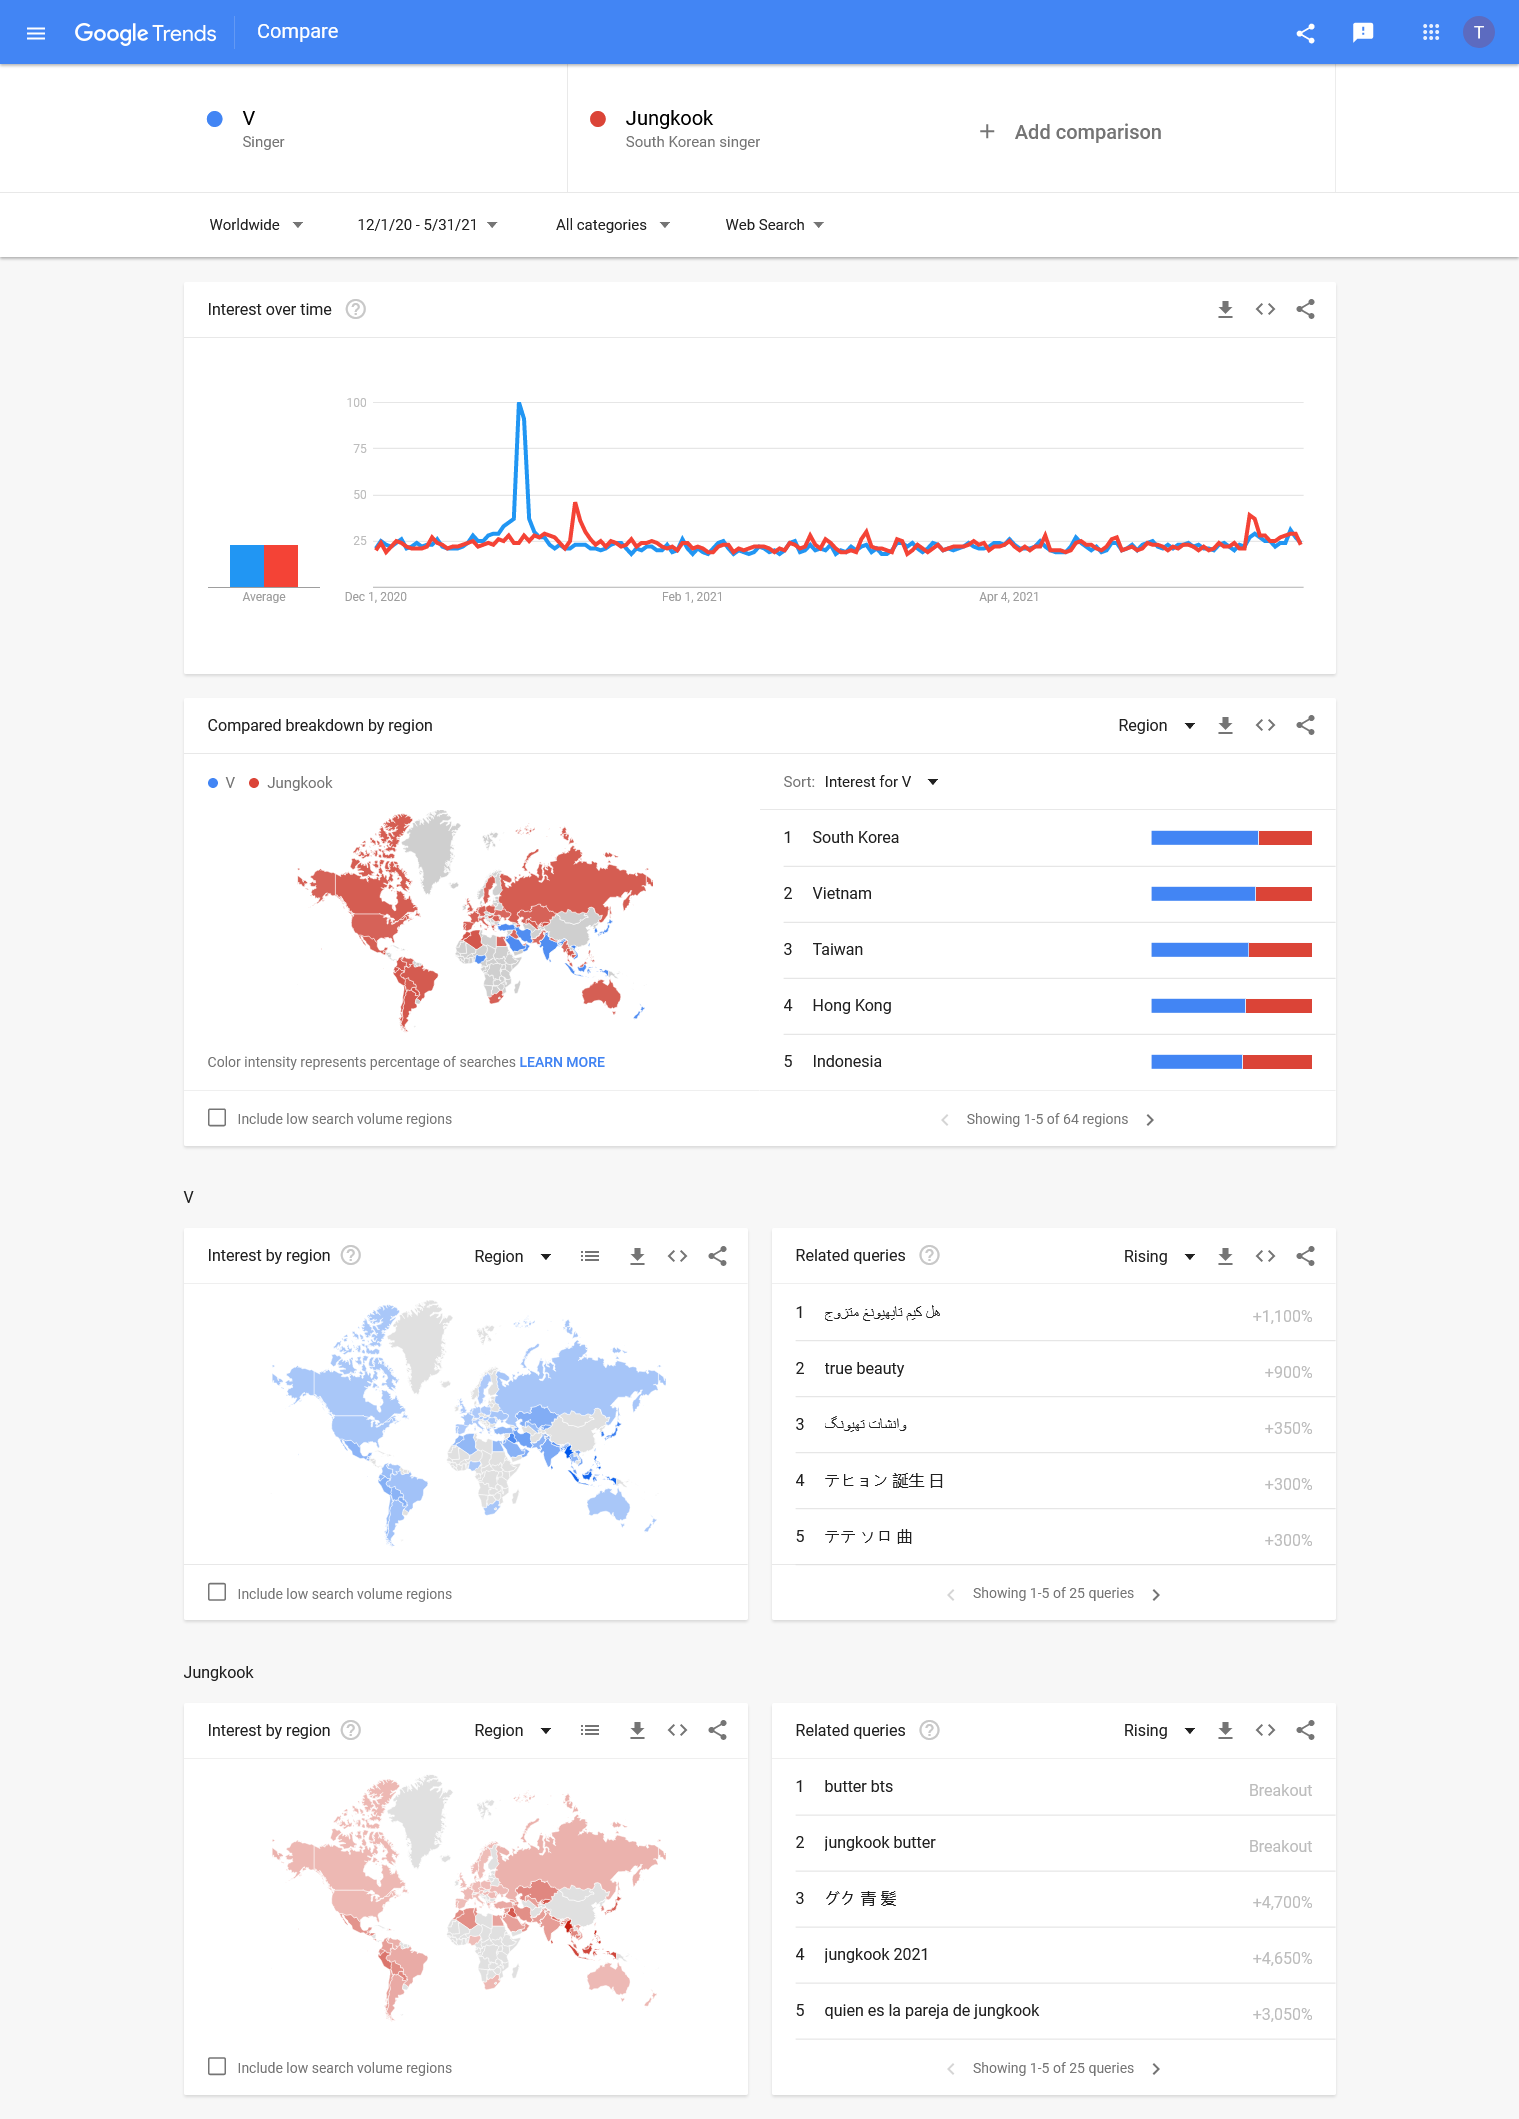Open the Web Search type menu
This screenshot has height=2119, width=1519.
[774, 225]
